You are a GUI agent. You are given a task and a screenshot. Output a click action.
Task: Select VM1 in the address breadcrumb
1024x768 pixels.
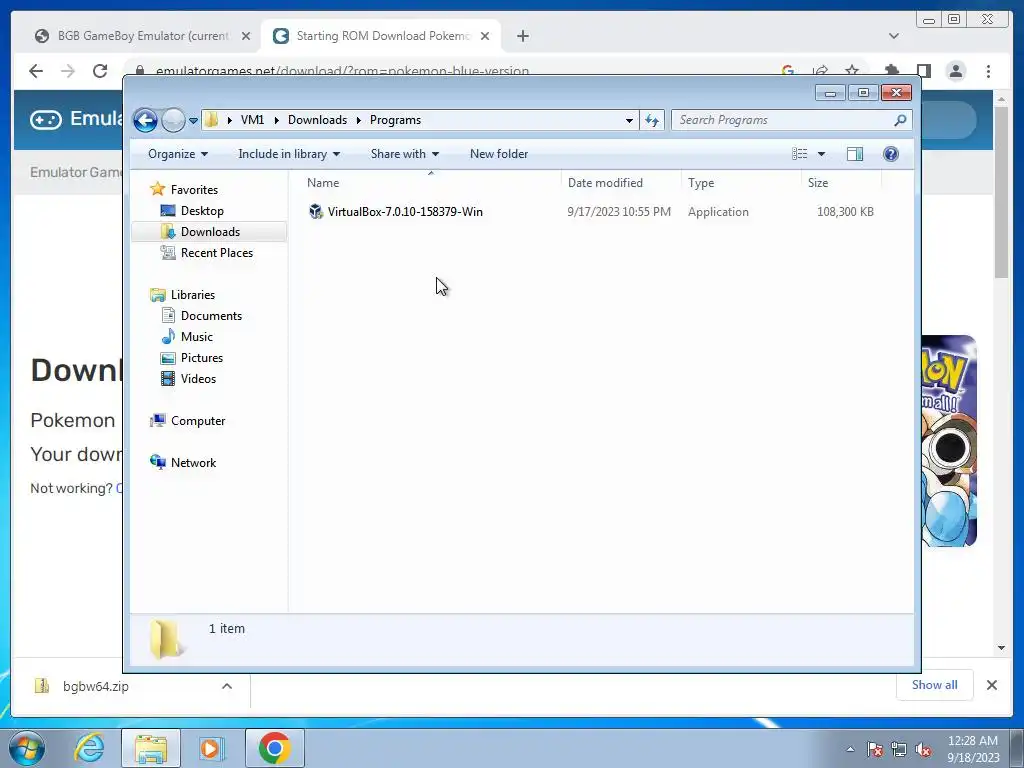tap(252, 120)
